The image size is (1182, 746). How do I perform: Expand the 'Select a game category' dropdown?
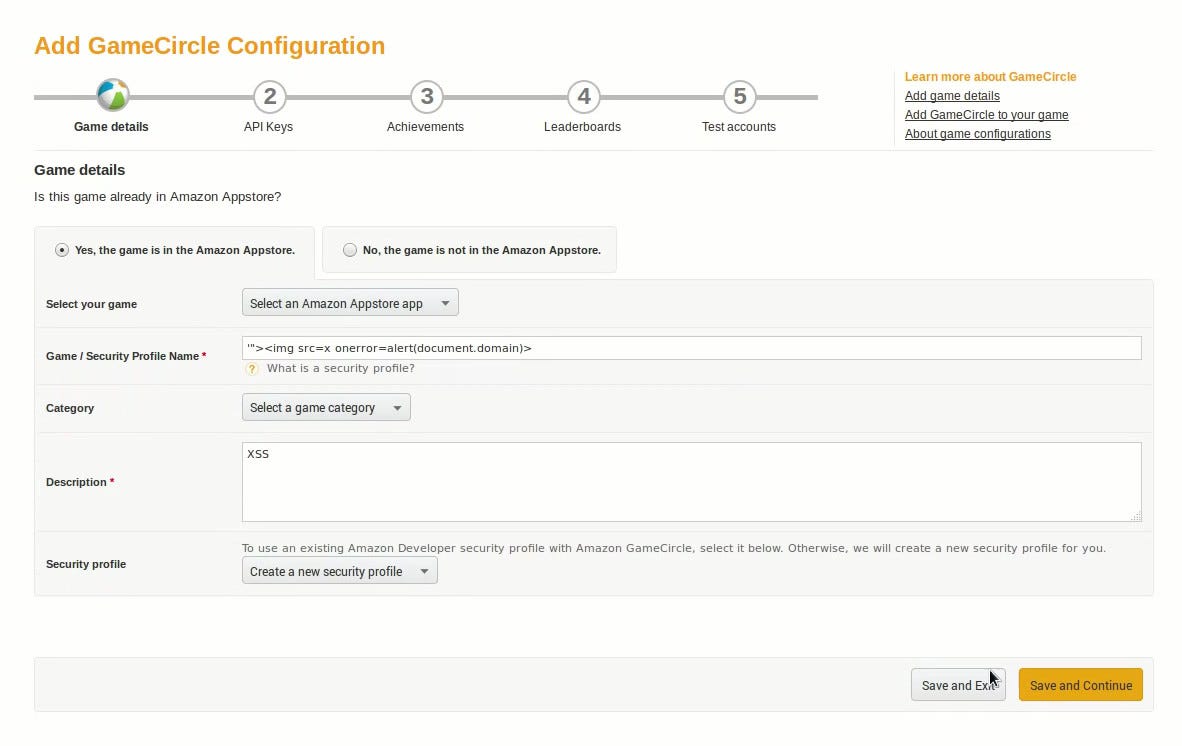[x=326, y=407]
